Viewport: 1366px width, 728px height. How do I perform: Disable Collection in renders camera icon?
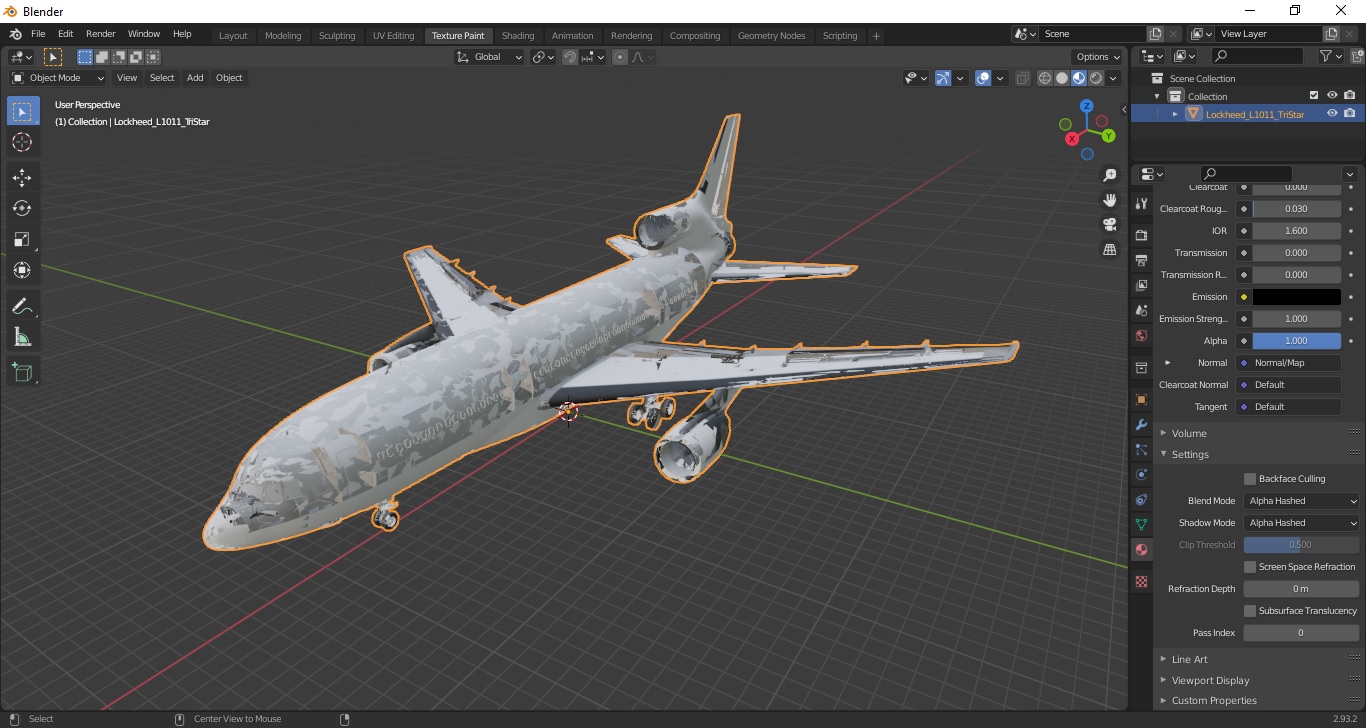(1350, 96)
